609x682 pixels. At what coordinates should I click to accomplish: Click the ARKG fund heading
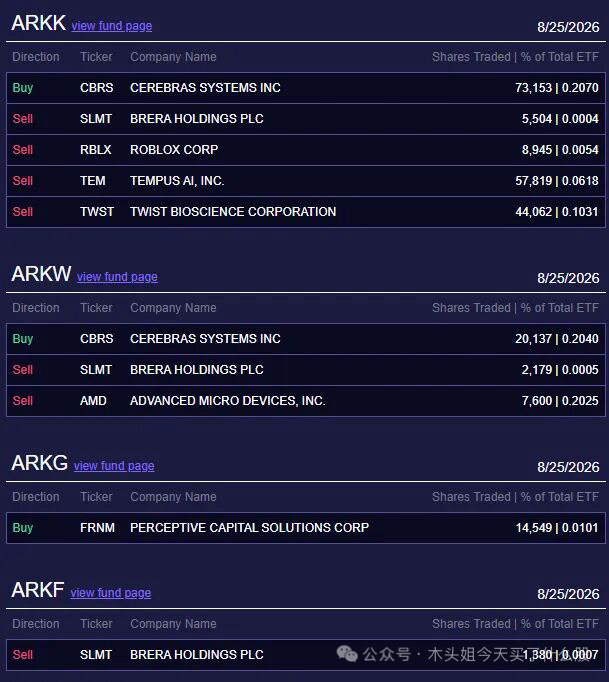pos(40,463)
